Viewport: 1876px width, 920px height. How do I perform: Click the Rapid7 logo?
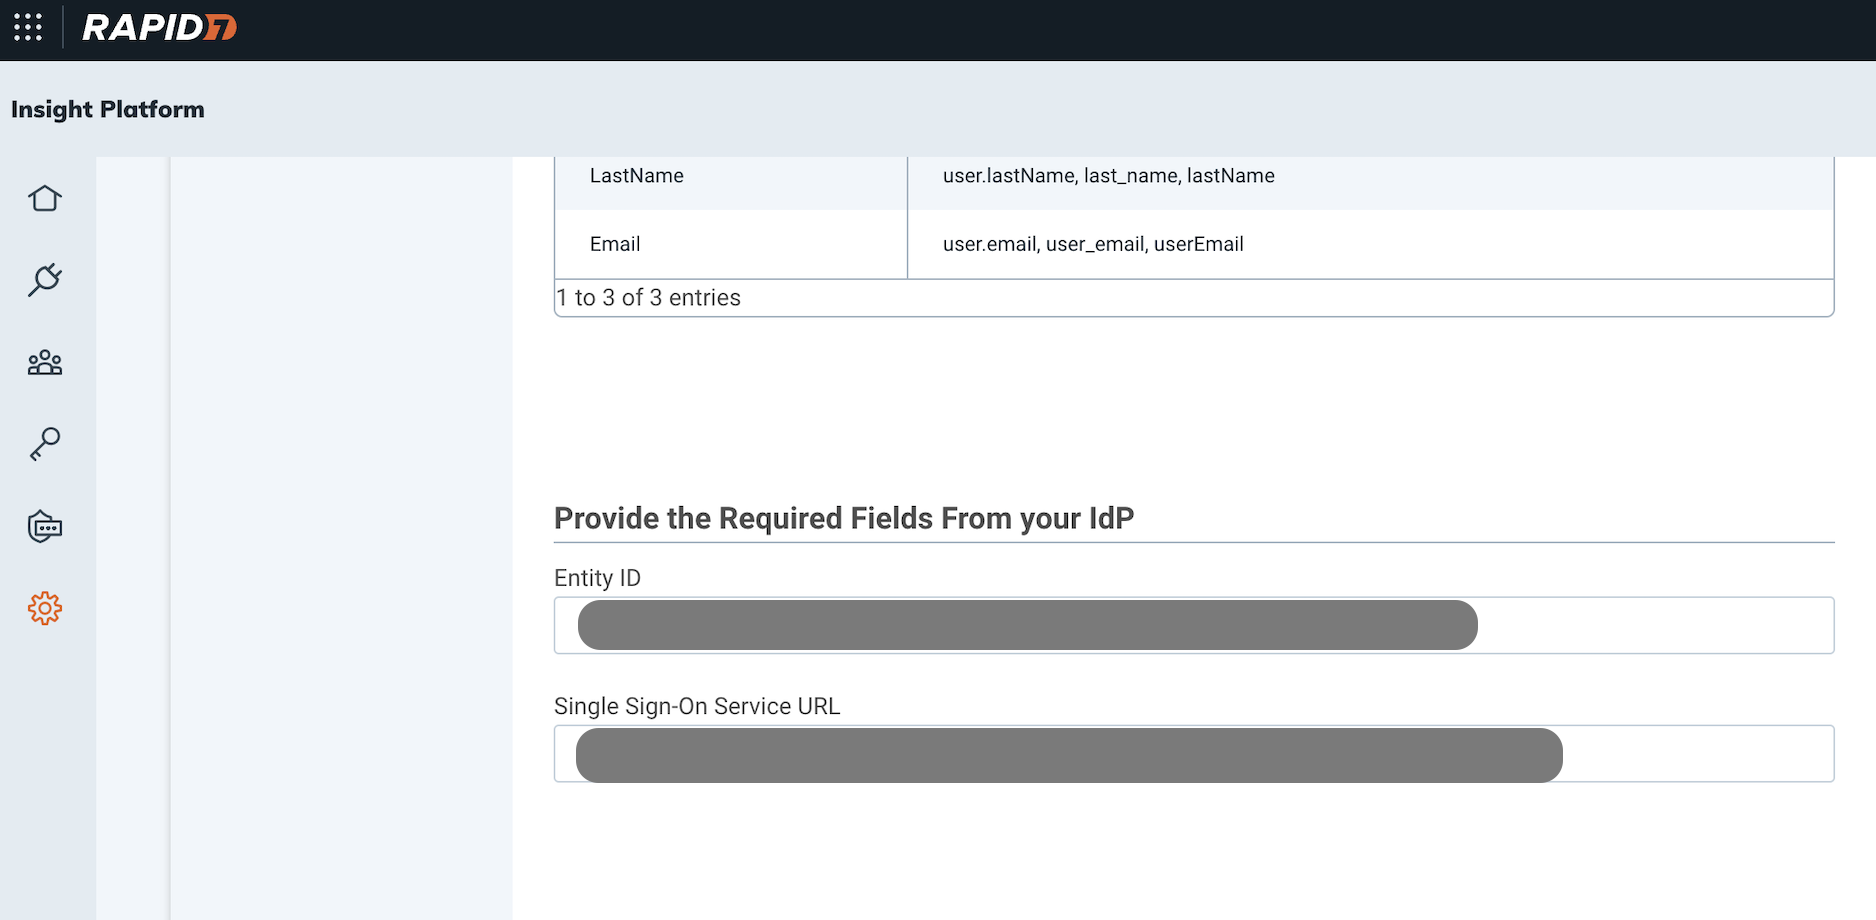click(x=159, y=28)
